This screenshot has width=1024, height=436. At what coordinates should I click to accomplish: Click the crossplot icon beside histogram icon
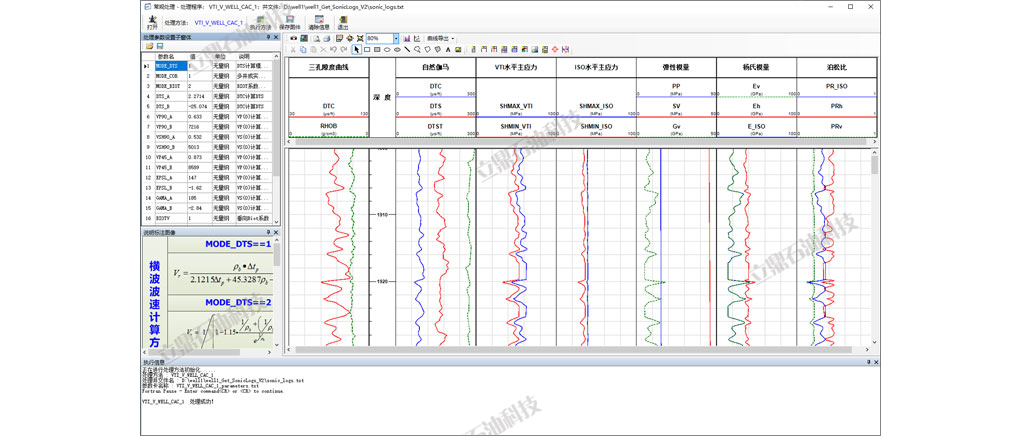(417, 39)
